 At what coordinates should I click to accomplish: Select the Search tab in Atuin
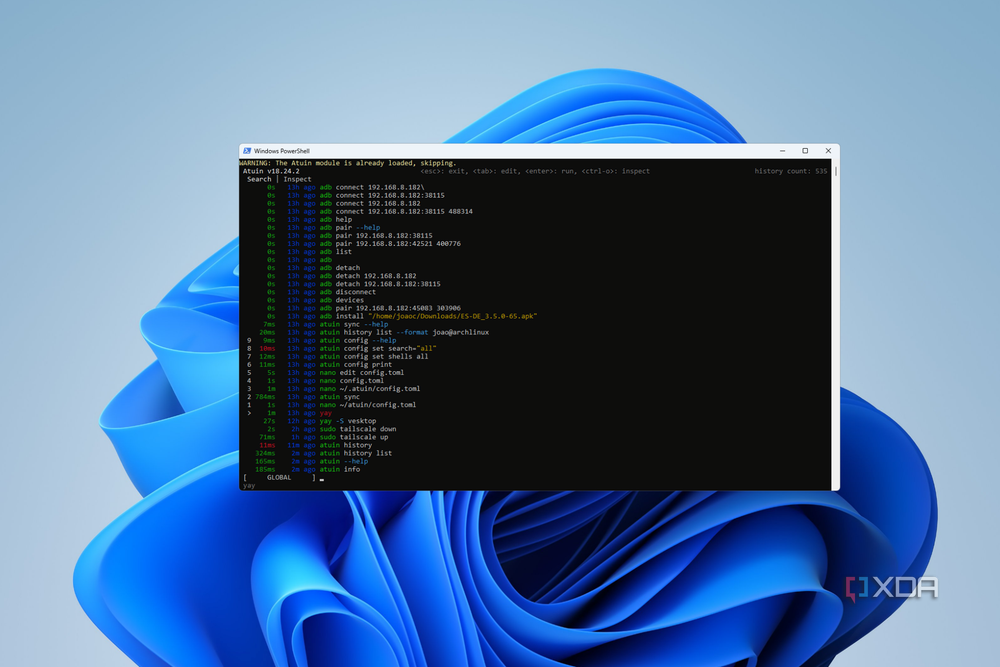[259, 179]
